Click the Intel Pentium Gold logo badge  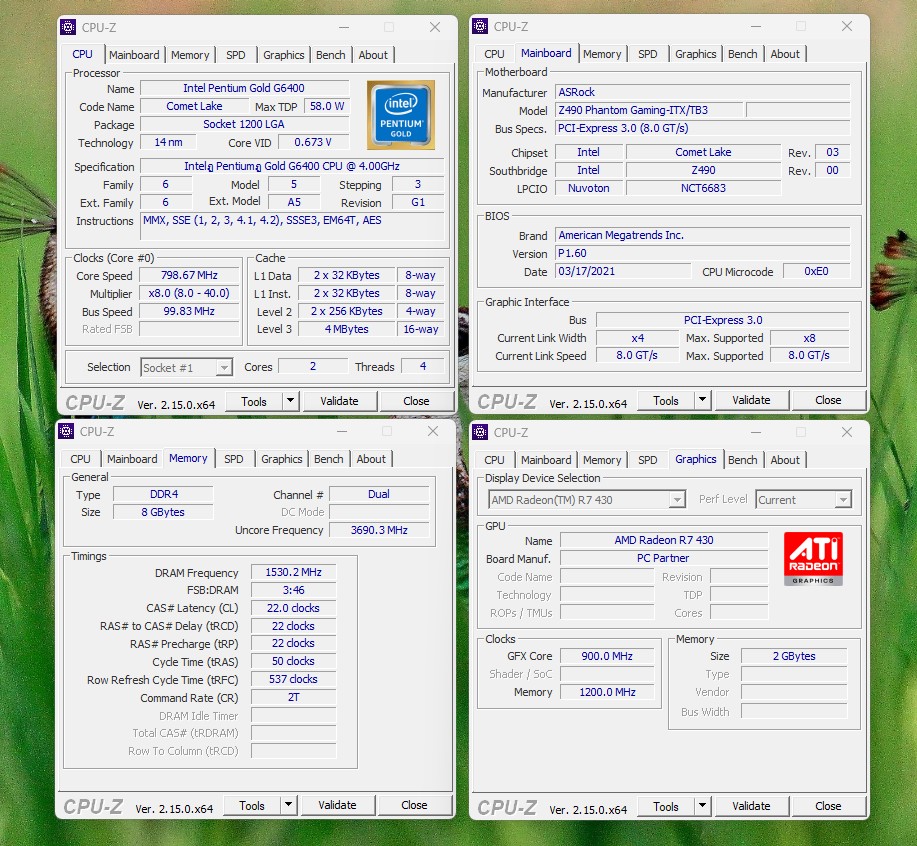pyautogui.click(x=400, y=115)
